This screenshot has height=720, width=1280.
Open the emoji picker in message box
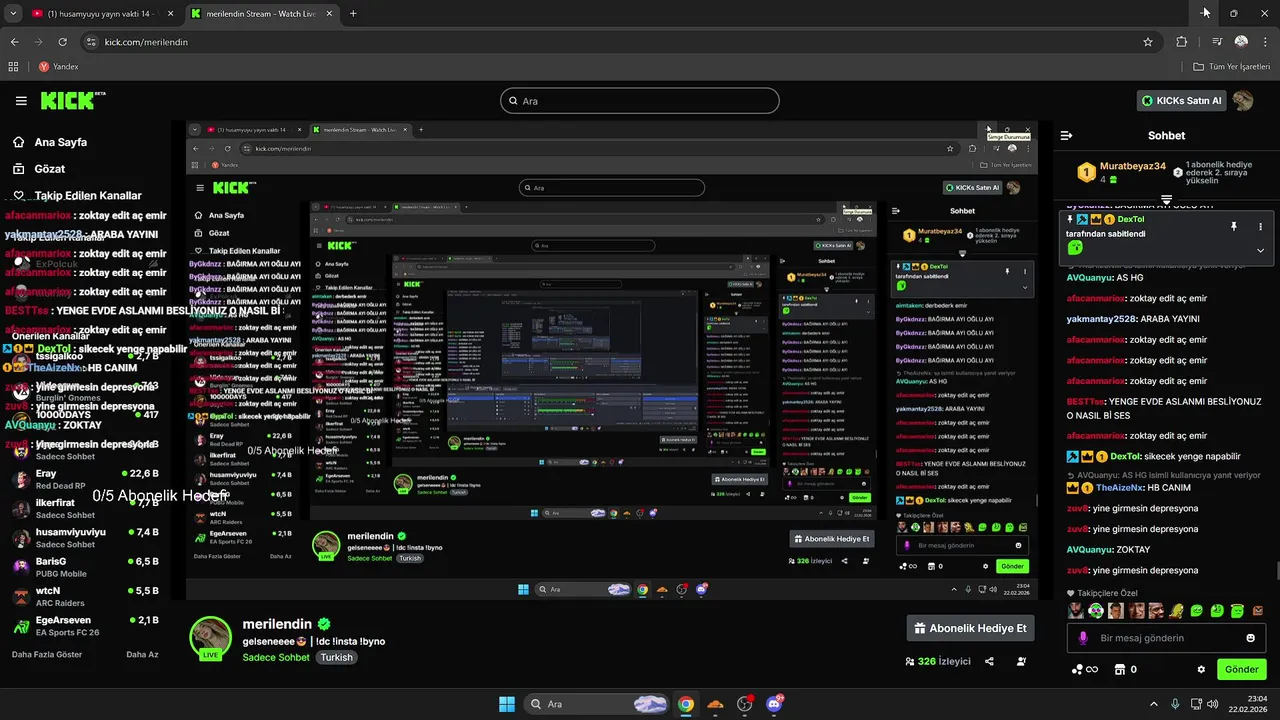pyautogui.click(x=1250, y=638)
